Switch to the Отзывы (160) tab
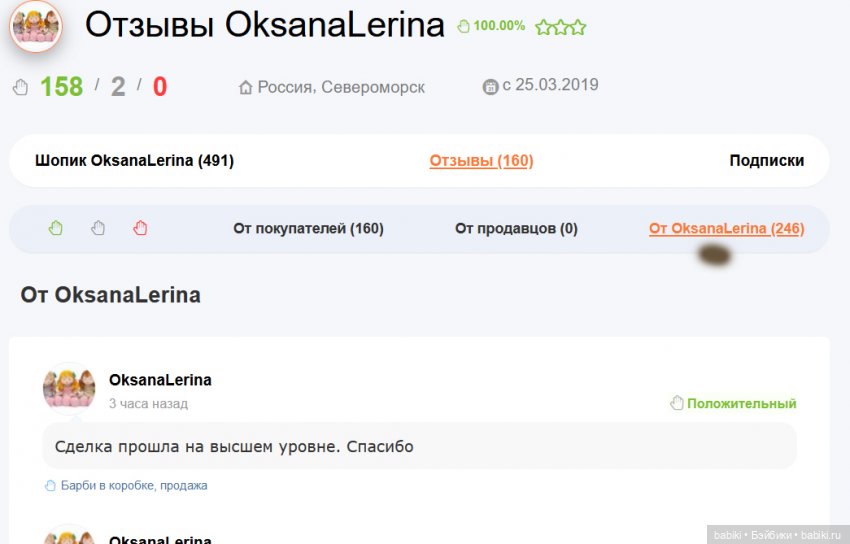This screenshot has height=544, width=850. [481, 160]
